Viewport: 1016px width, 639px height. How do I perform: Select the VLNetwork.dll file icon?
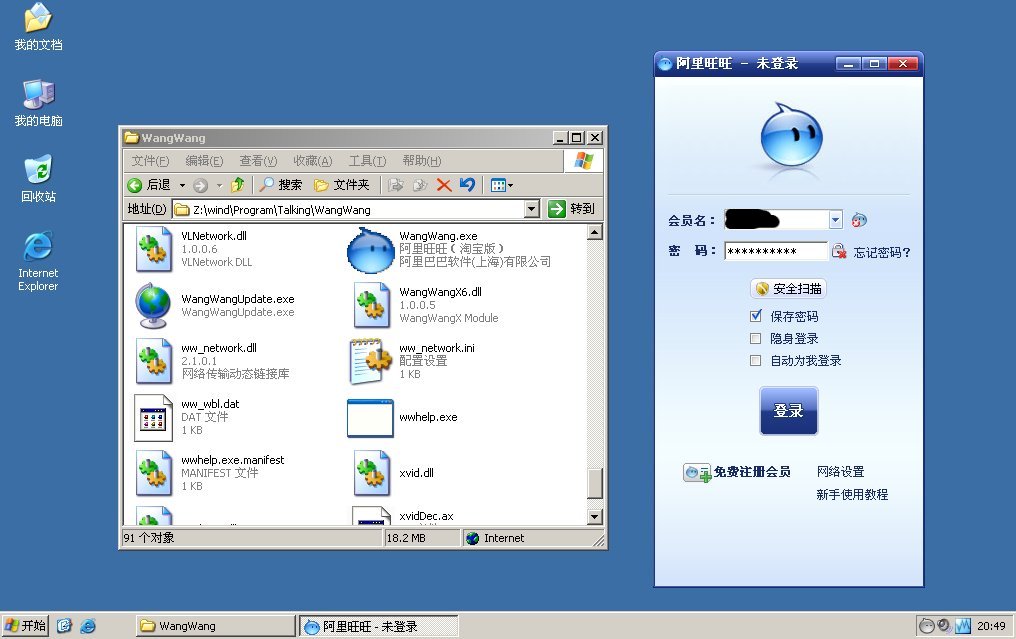pyautogui.click(x=154, y=250)
